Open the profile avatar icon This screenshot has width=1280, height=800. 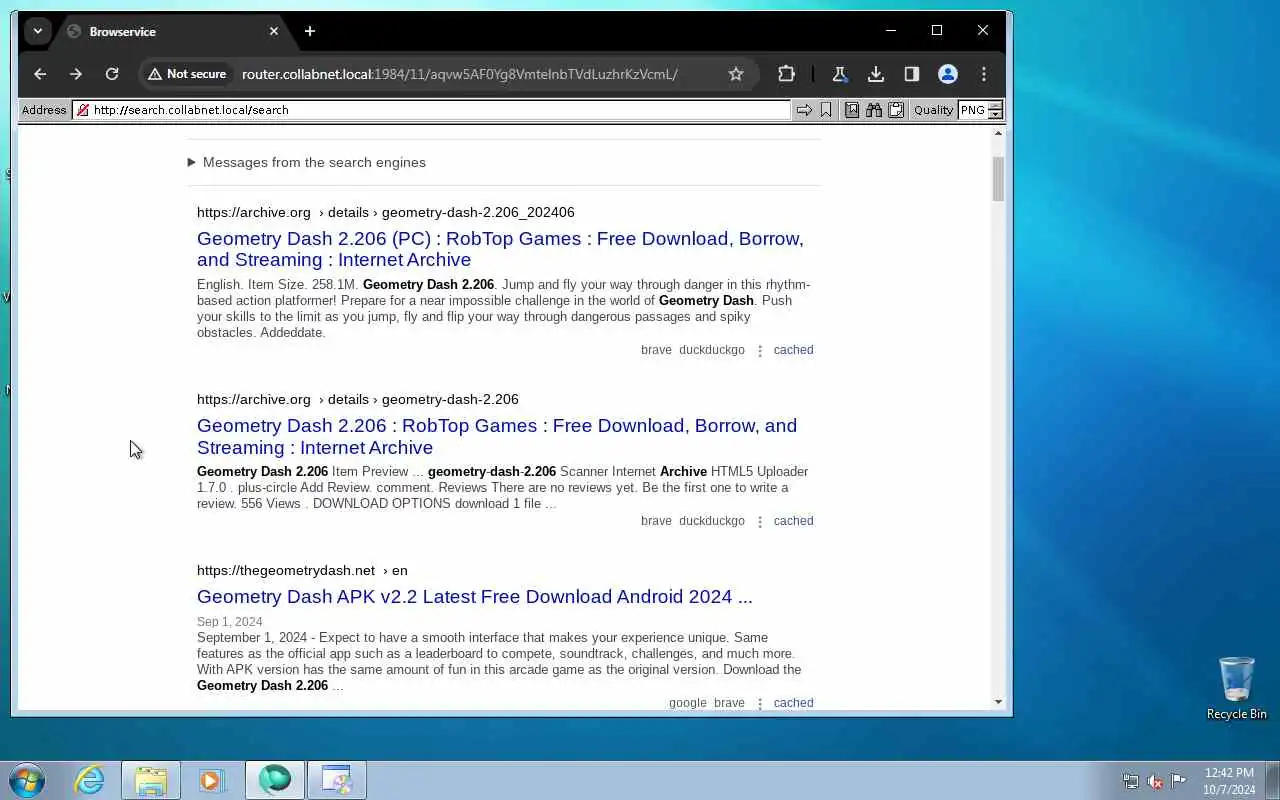[948, 74]
